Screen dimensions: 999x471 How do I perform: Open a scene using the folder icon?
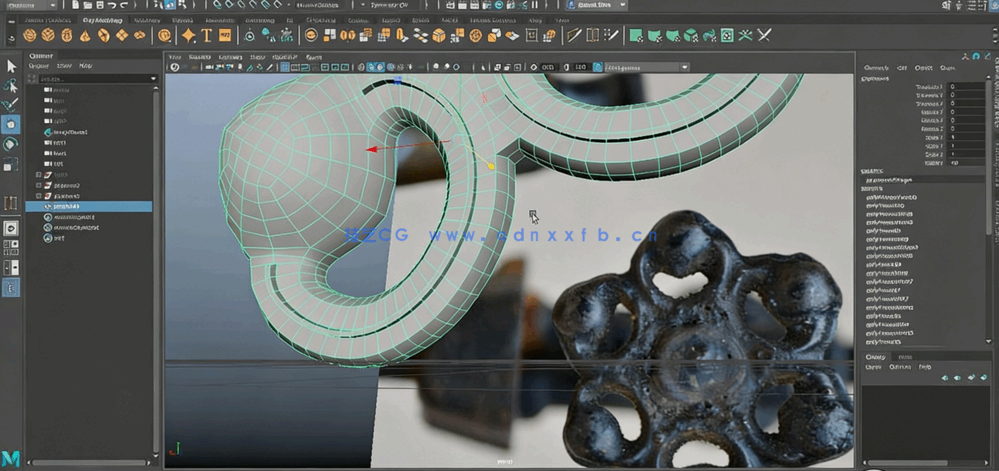(88, 5)
